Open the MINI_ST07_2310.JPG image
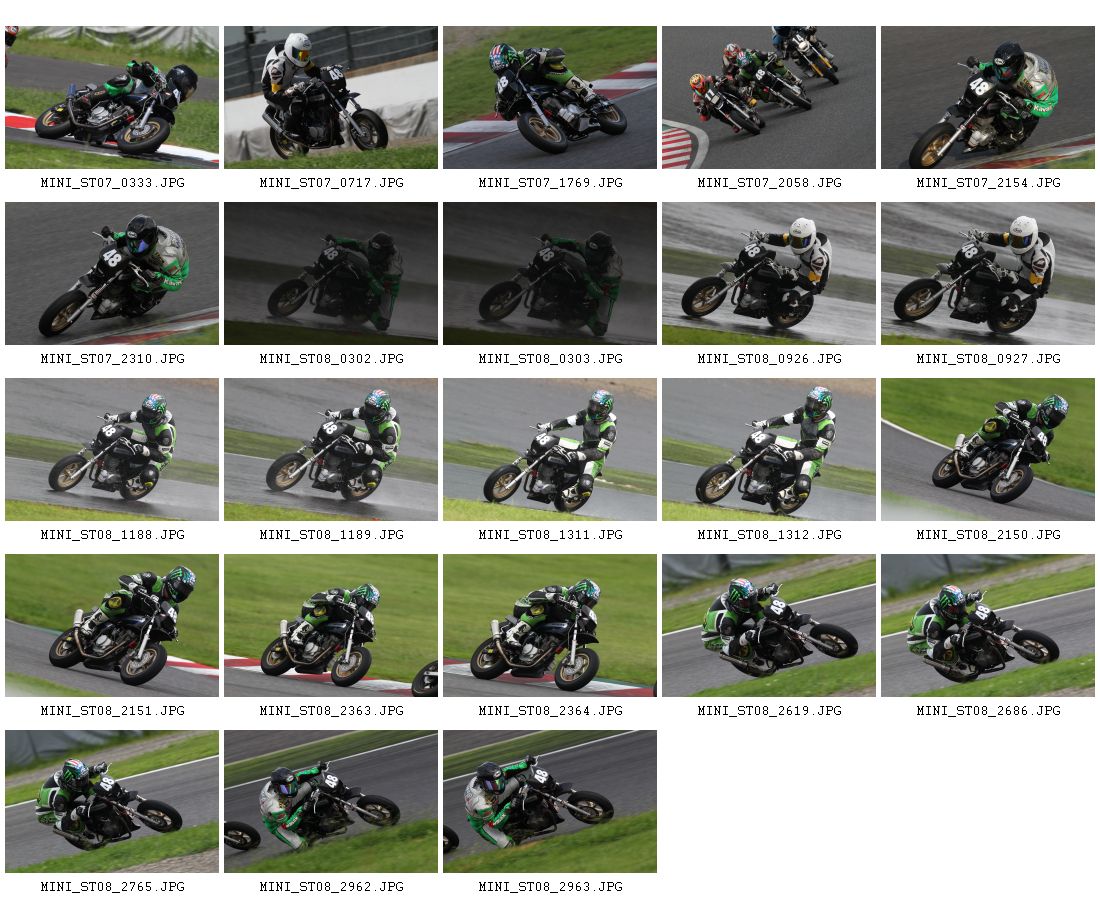This screenshot has width=1100, height=900. [x=112, y=274]
